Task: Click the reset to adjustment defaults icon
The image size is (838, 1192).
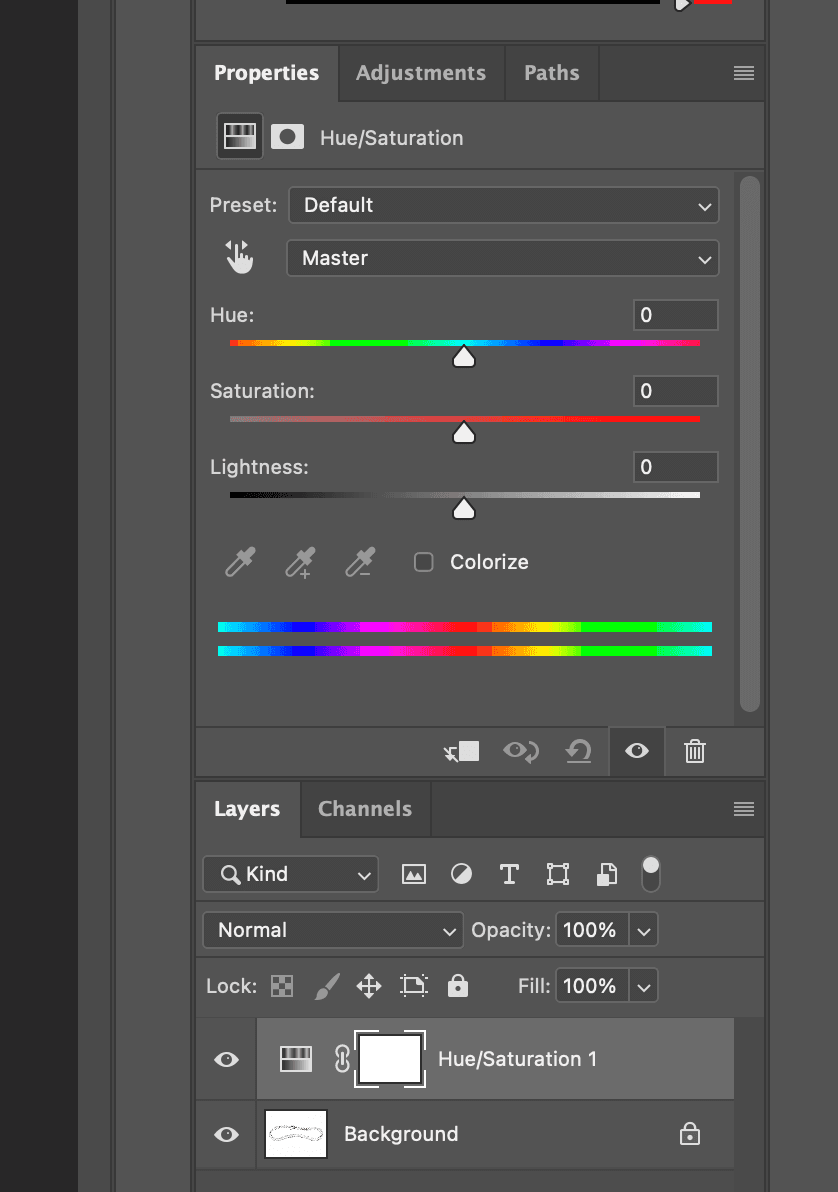Action: 578,751
